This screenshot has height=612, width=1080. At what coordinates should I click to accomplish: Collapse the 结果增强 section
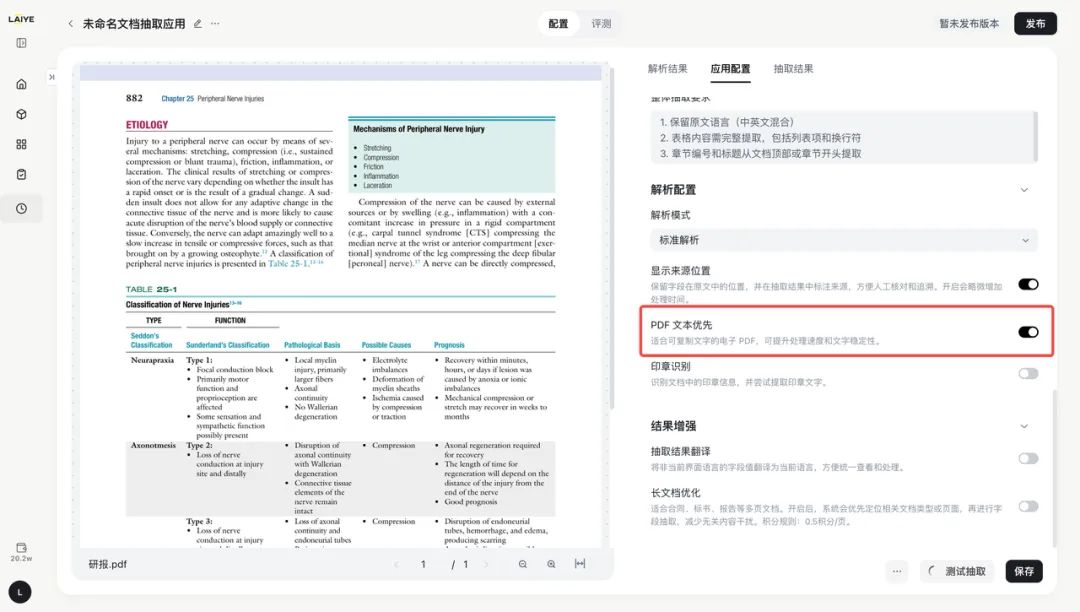point(1024,426)
